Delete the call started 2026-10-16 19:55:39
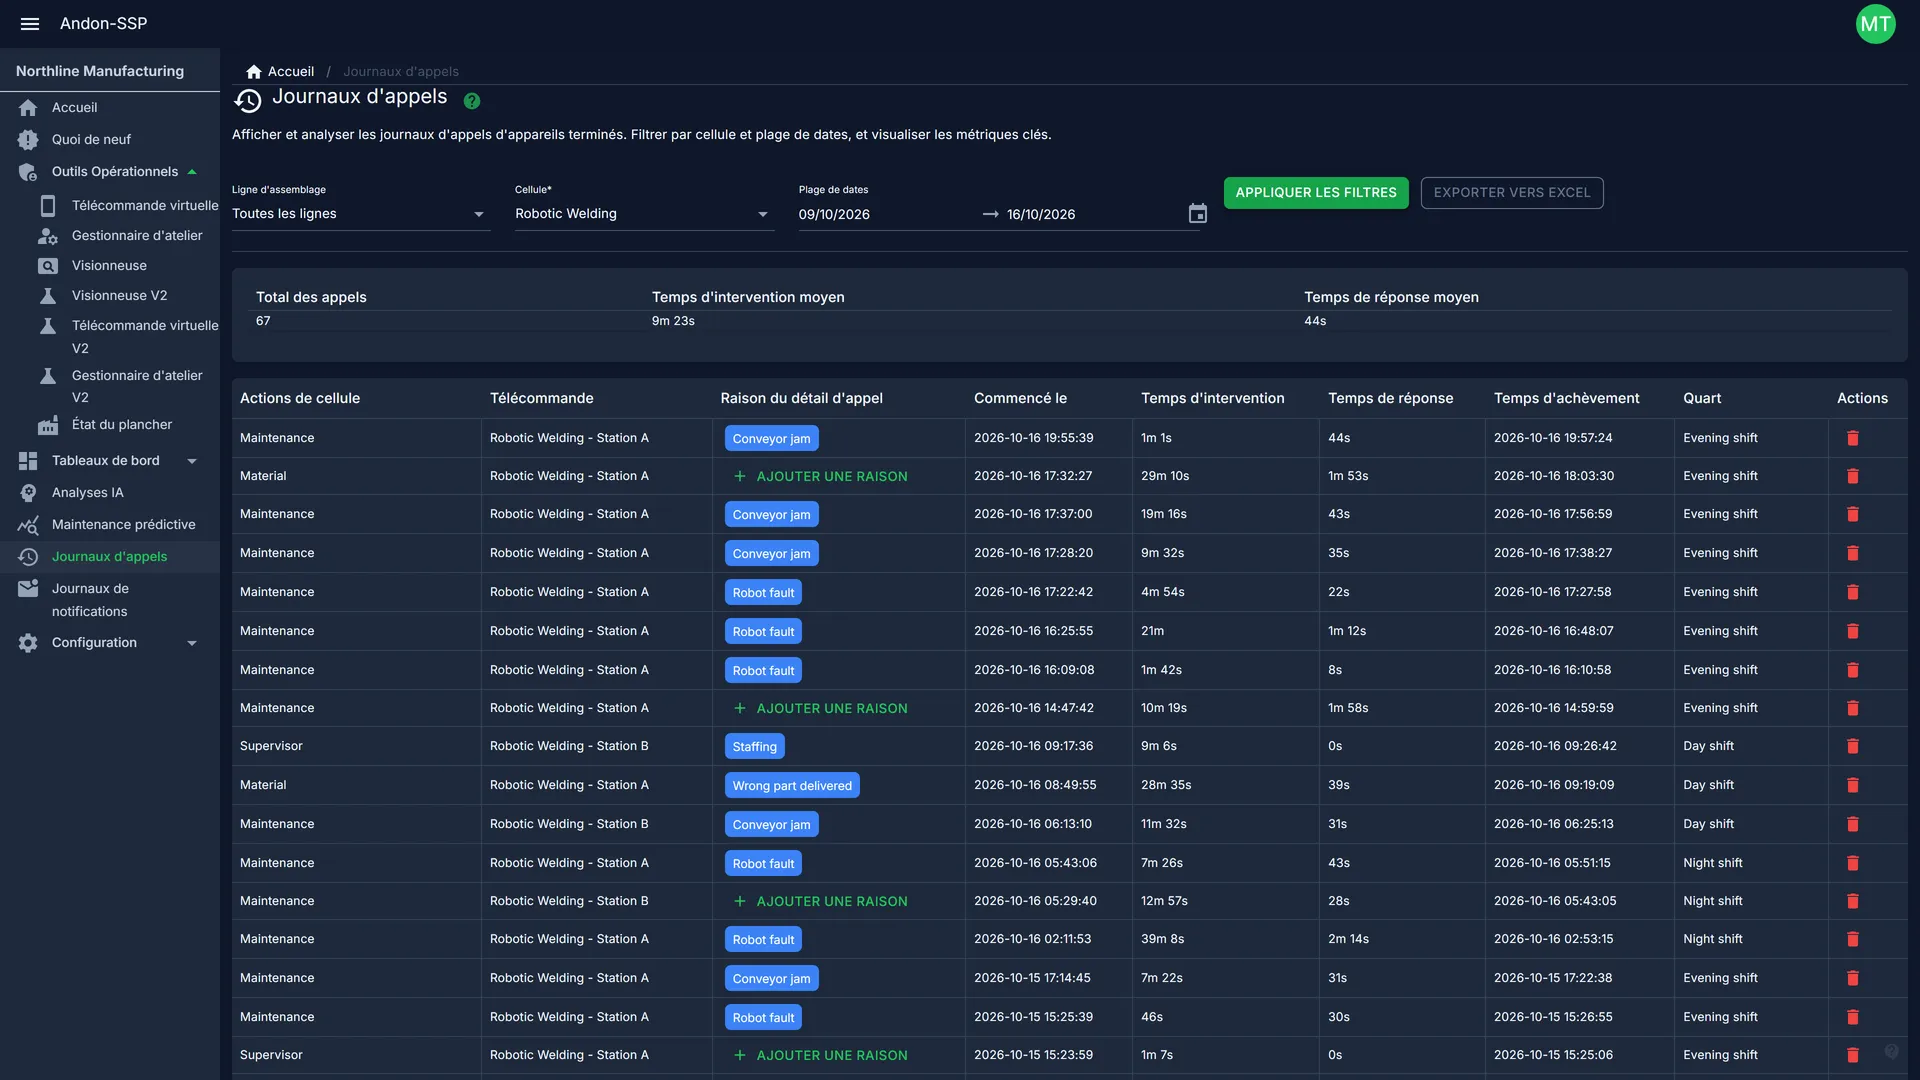 [x=1852, y=438]
